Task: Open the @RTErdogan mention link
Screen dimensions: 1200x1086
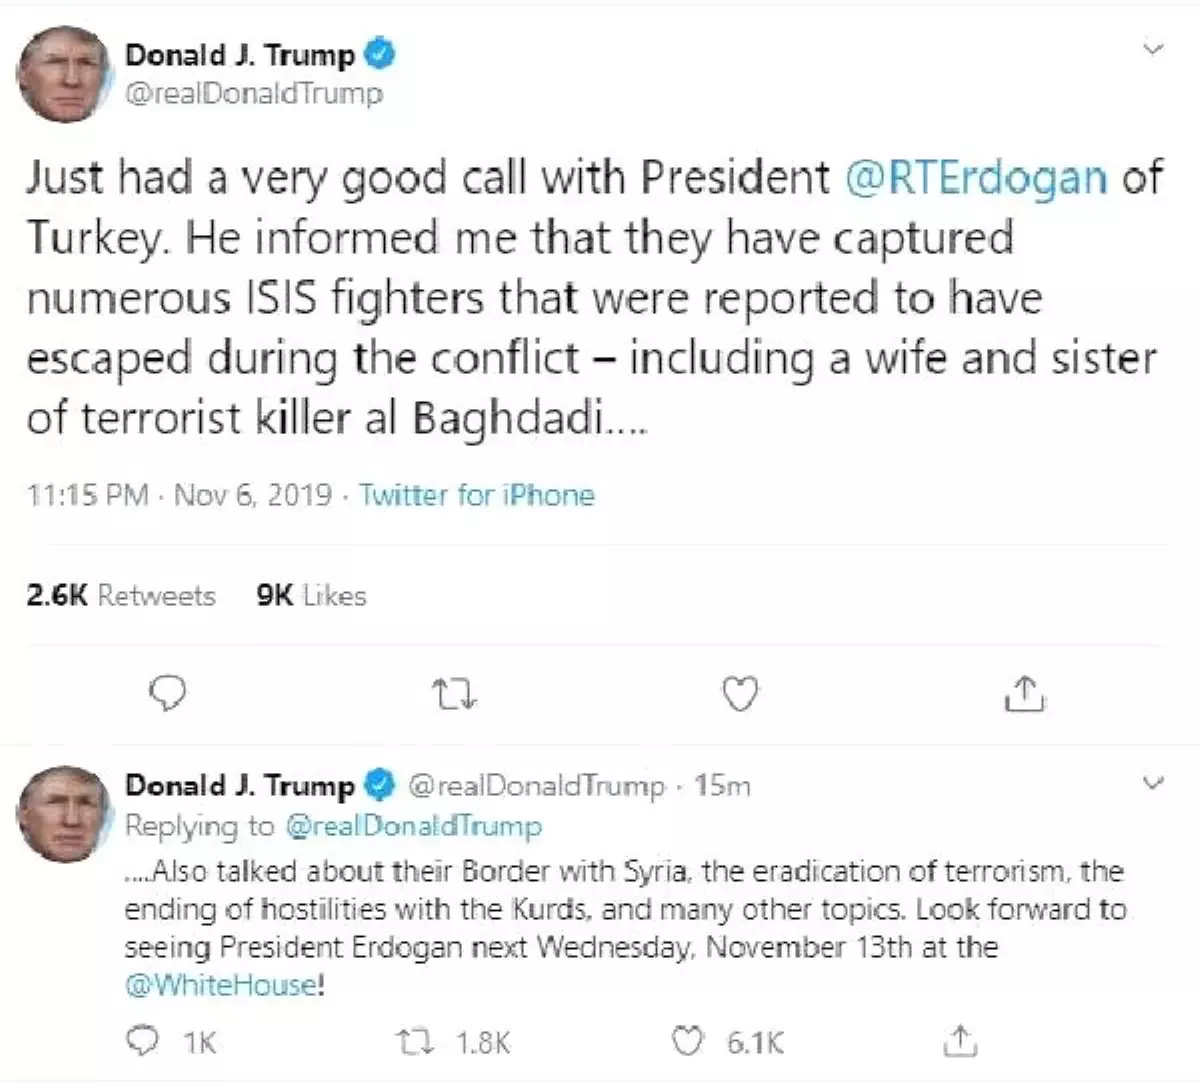Action: point(976,178)
